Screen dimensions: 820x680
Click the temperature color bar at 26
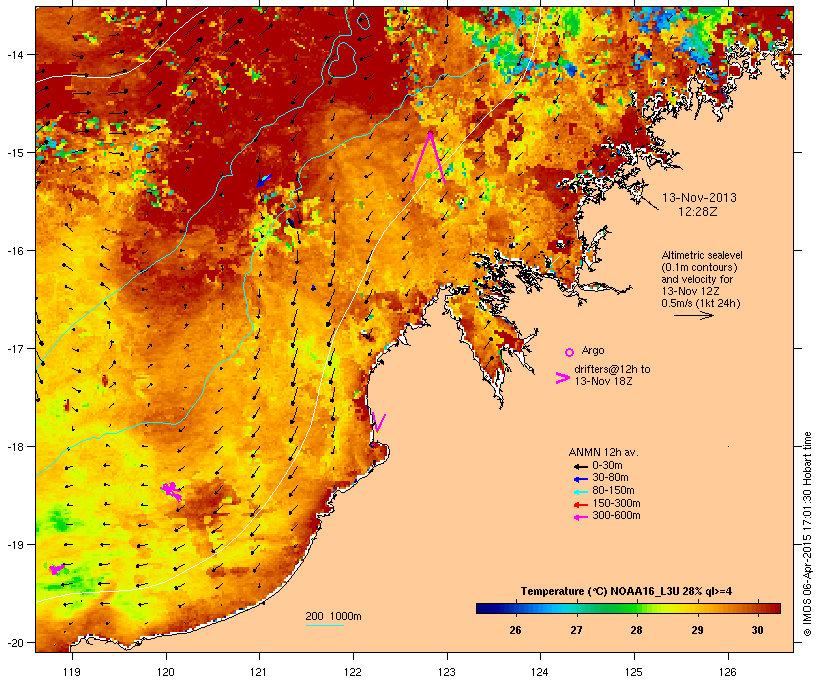click(x=515, y=608)
